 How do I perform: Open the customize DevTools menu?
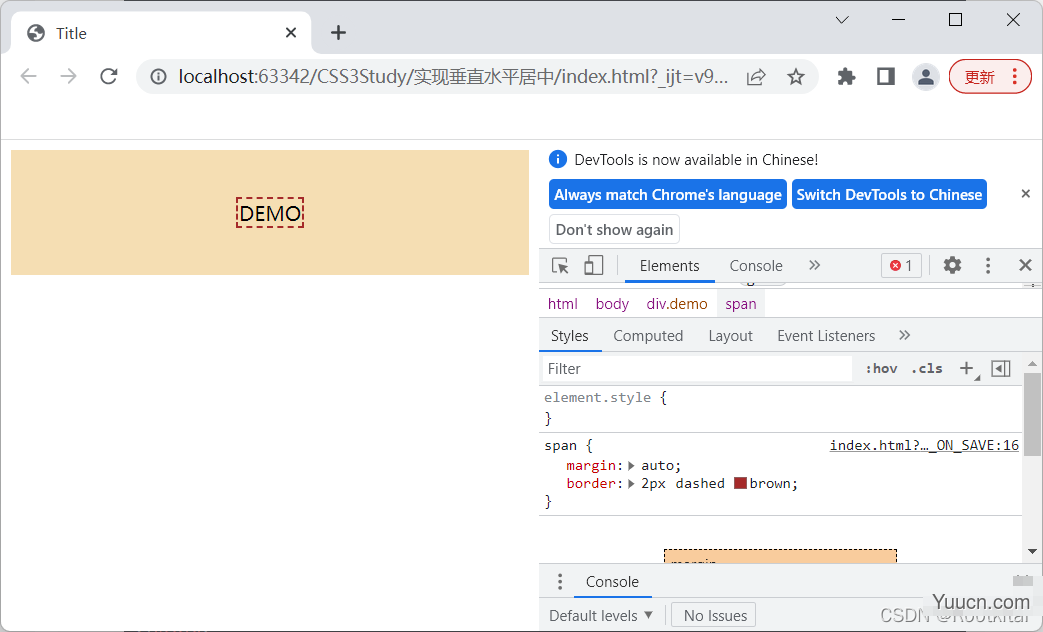pyautogui.click(x=988, y=265)
